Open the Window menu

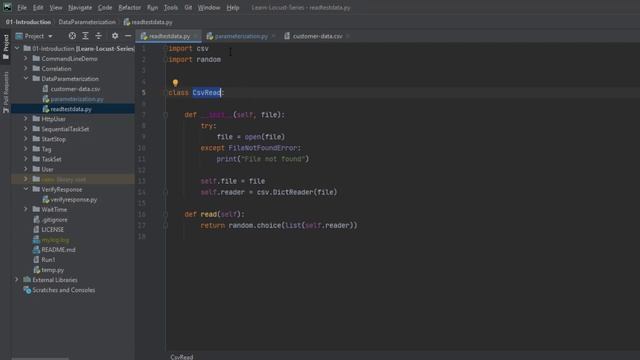tap(209, 8)
